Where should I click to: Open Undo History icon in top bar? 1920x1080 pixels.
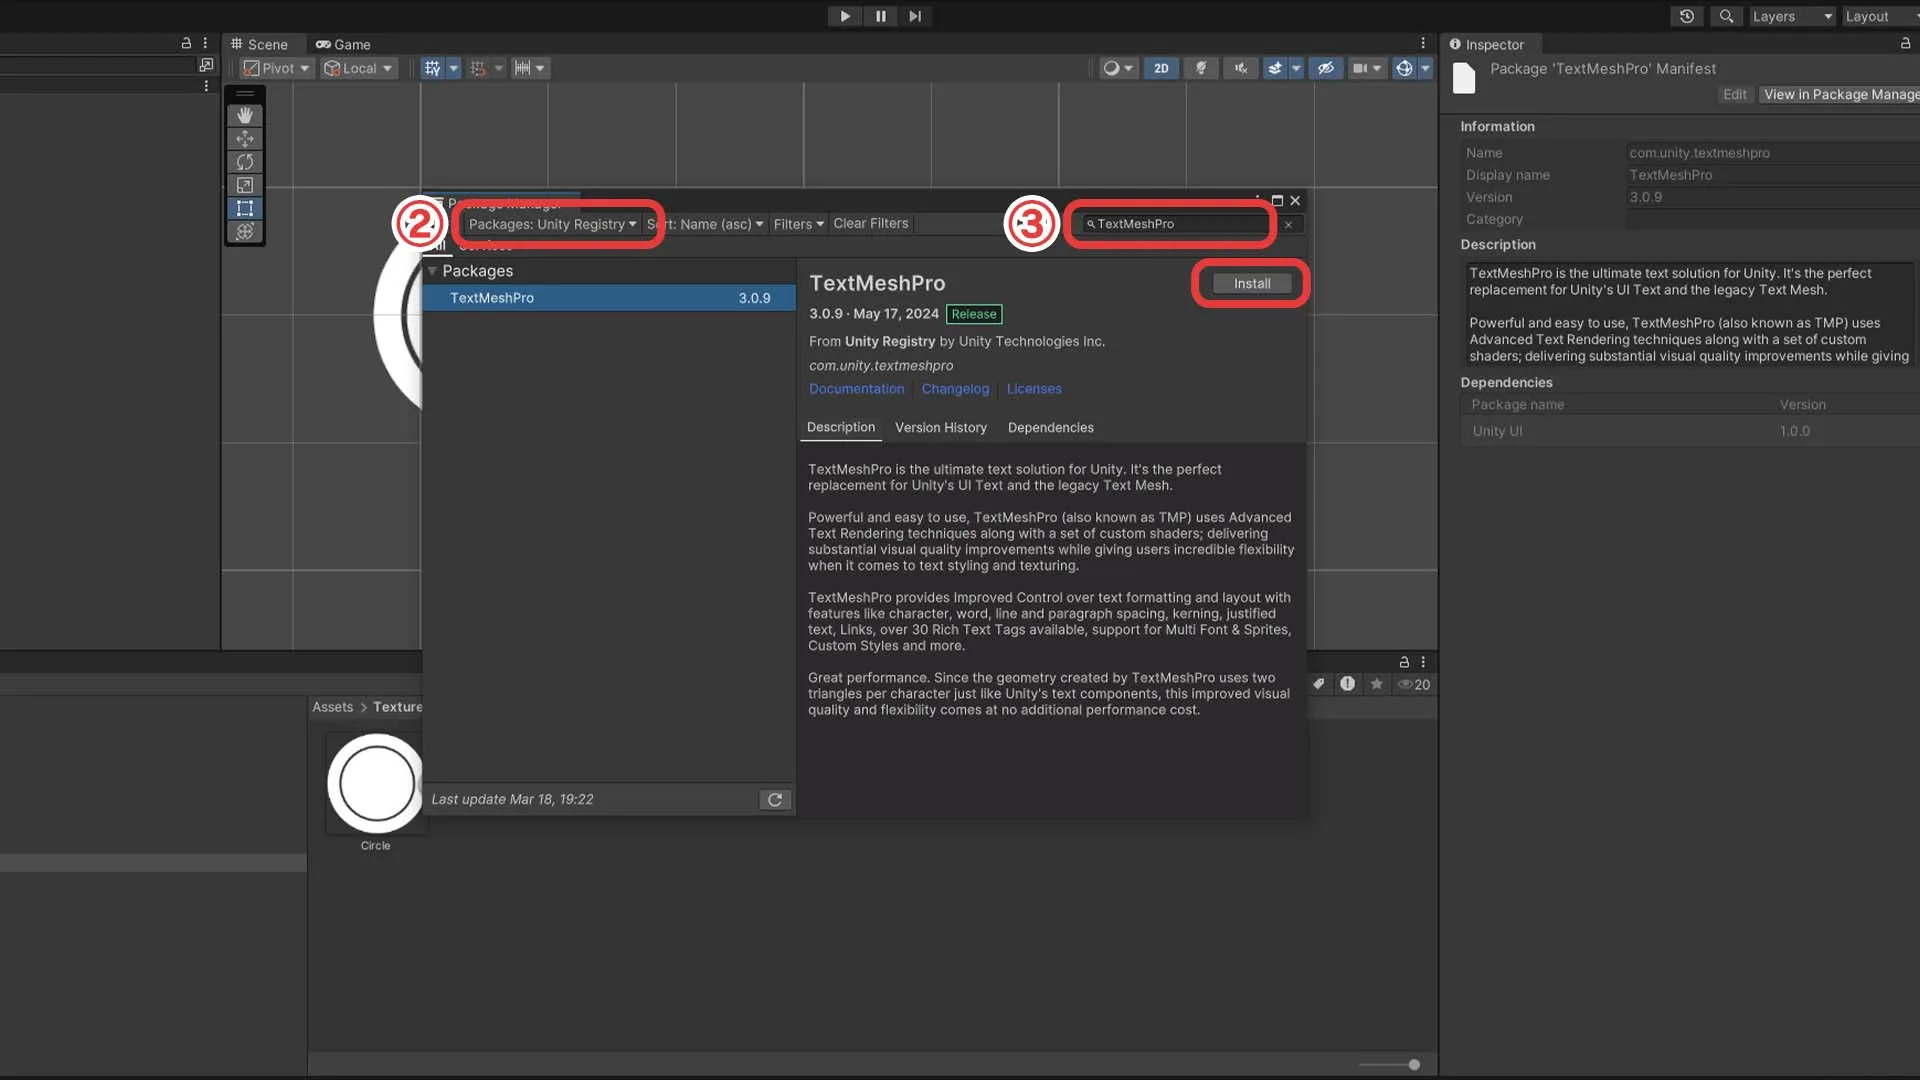[x=1687, y=16]
